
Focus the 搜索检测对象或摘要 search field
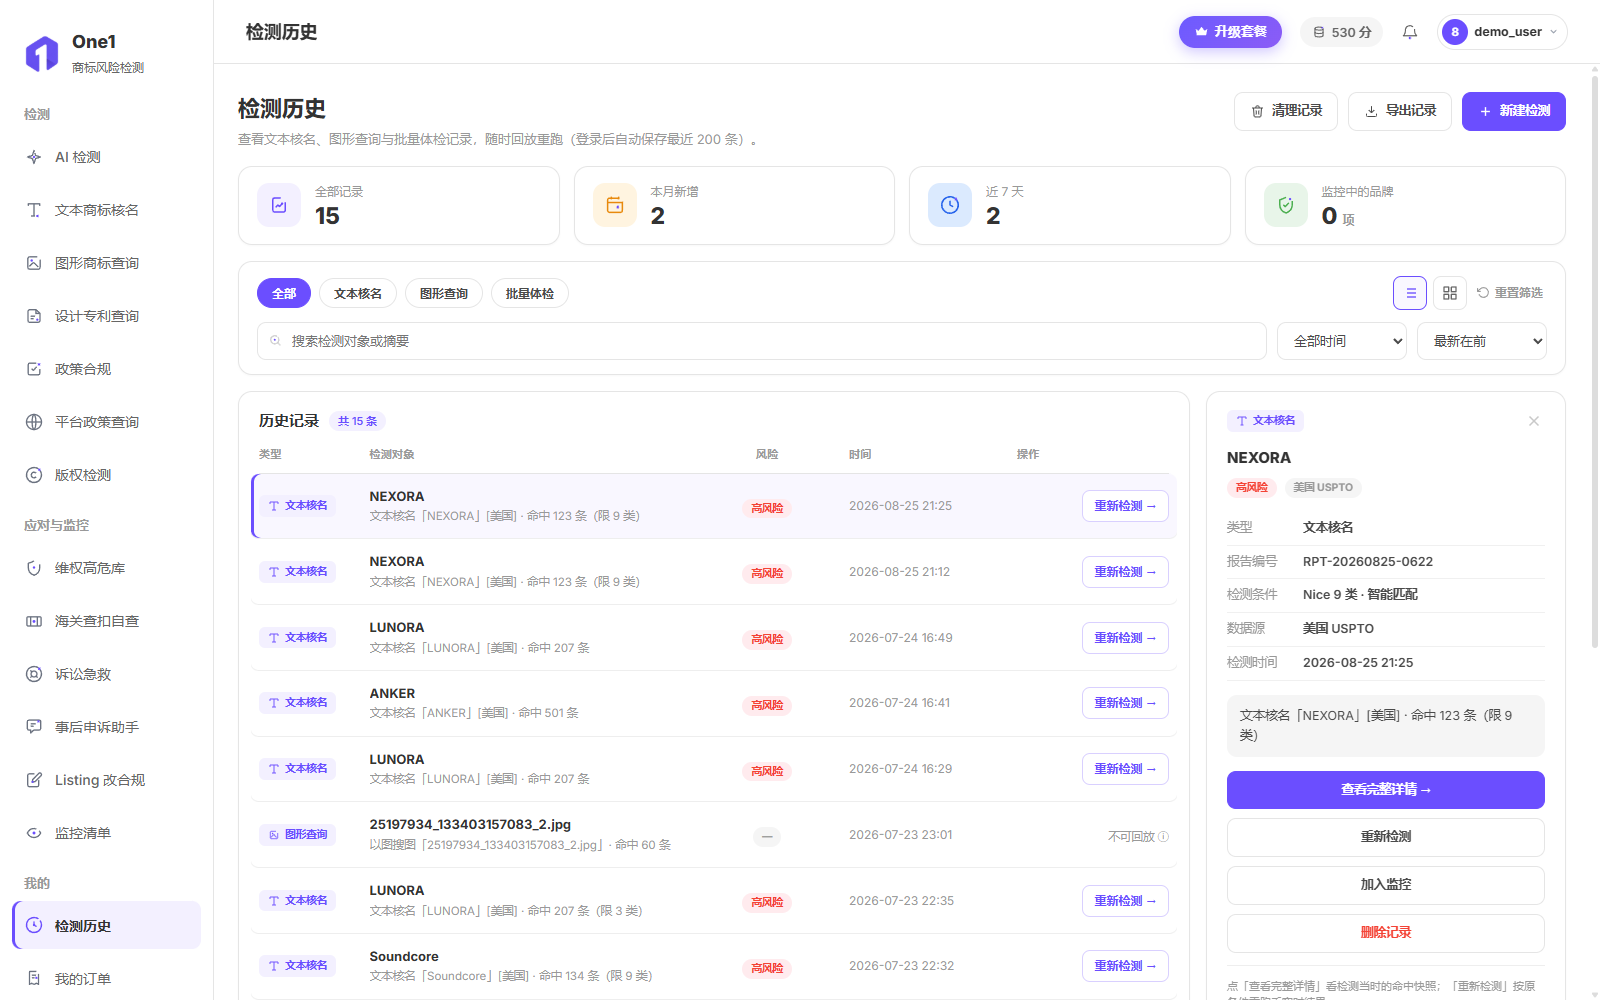click(x=762, y=341)
